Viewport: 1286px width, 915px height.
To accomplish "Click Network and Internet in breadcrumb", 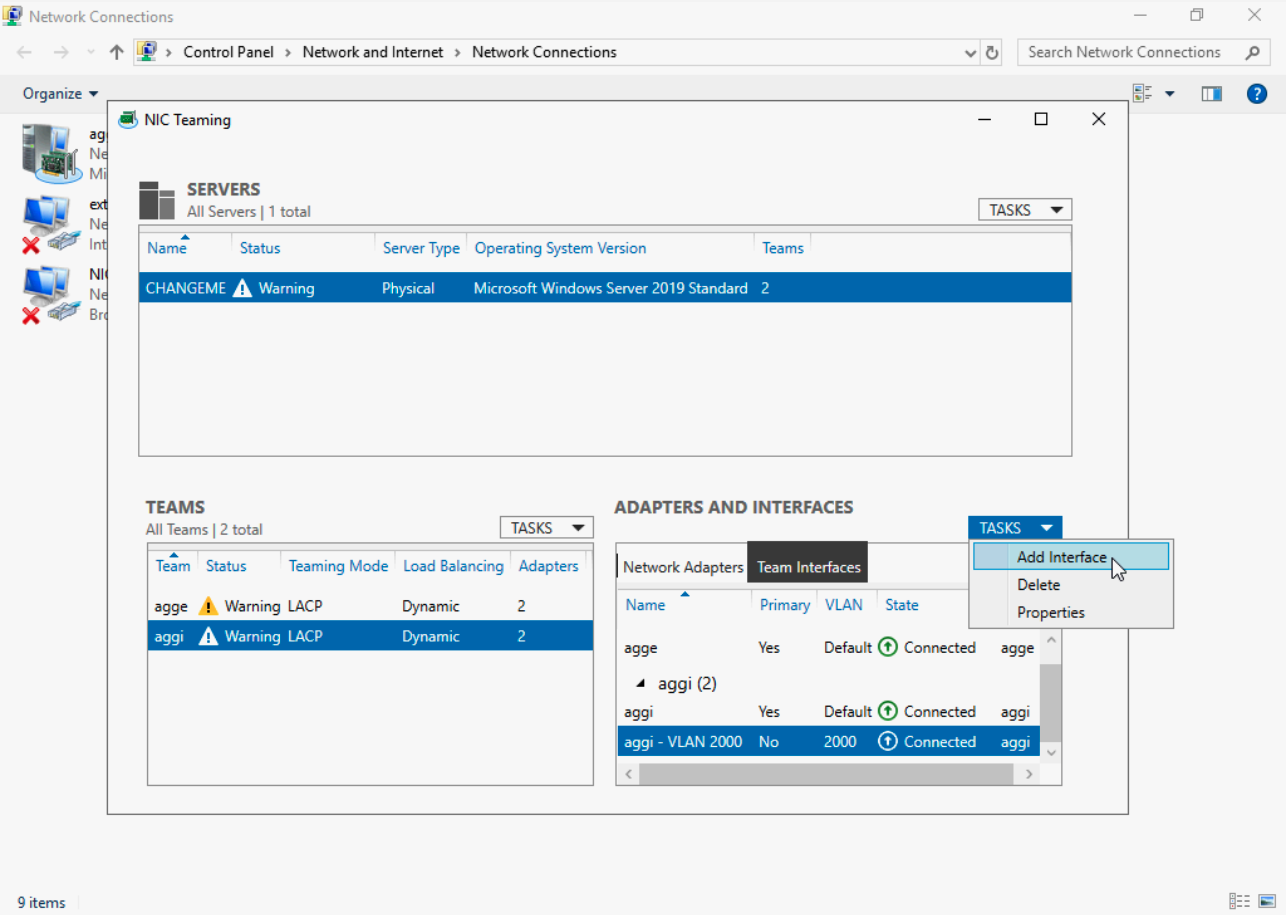I will pyautogui.click(x=373, y=52).
